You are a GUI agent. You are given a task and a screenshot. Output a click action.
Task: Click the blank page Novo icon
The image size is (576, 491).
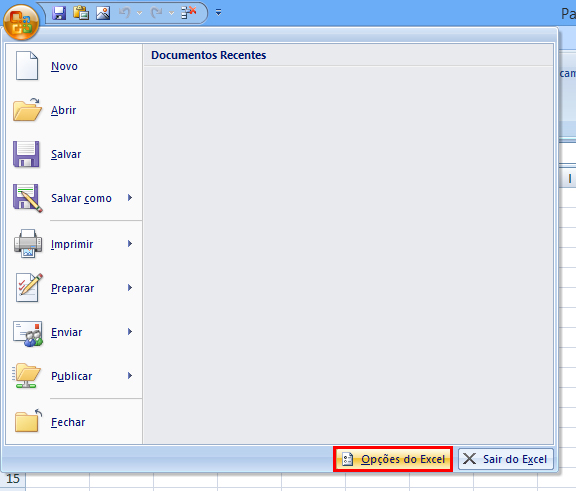click(x=27, y=66)
